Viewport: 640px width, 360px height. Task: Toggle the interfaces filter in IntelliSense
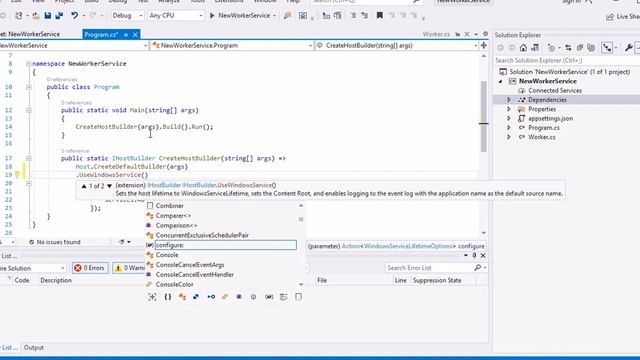pos(211,297)
